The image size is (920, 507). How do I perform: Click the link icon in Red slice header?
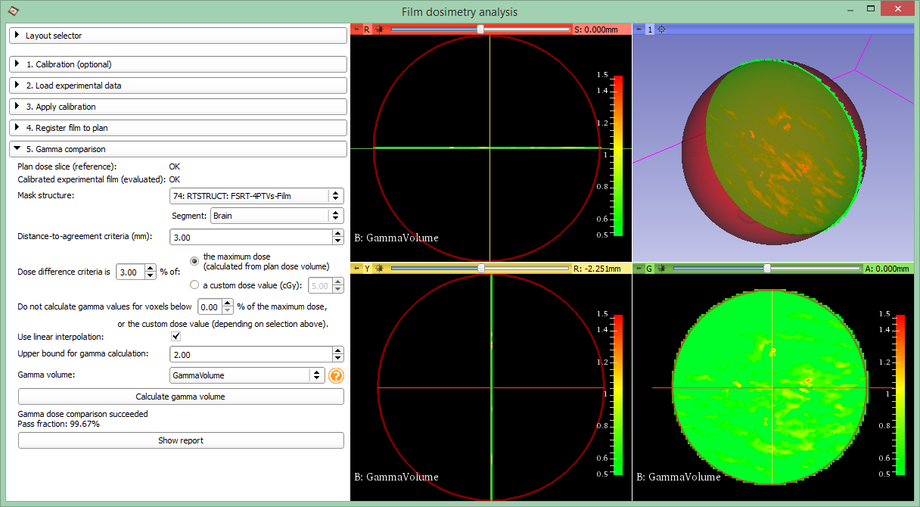(379, 30)
